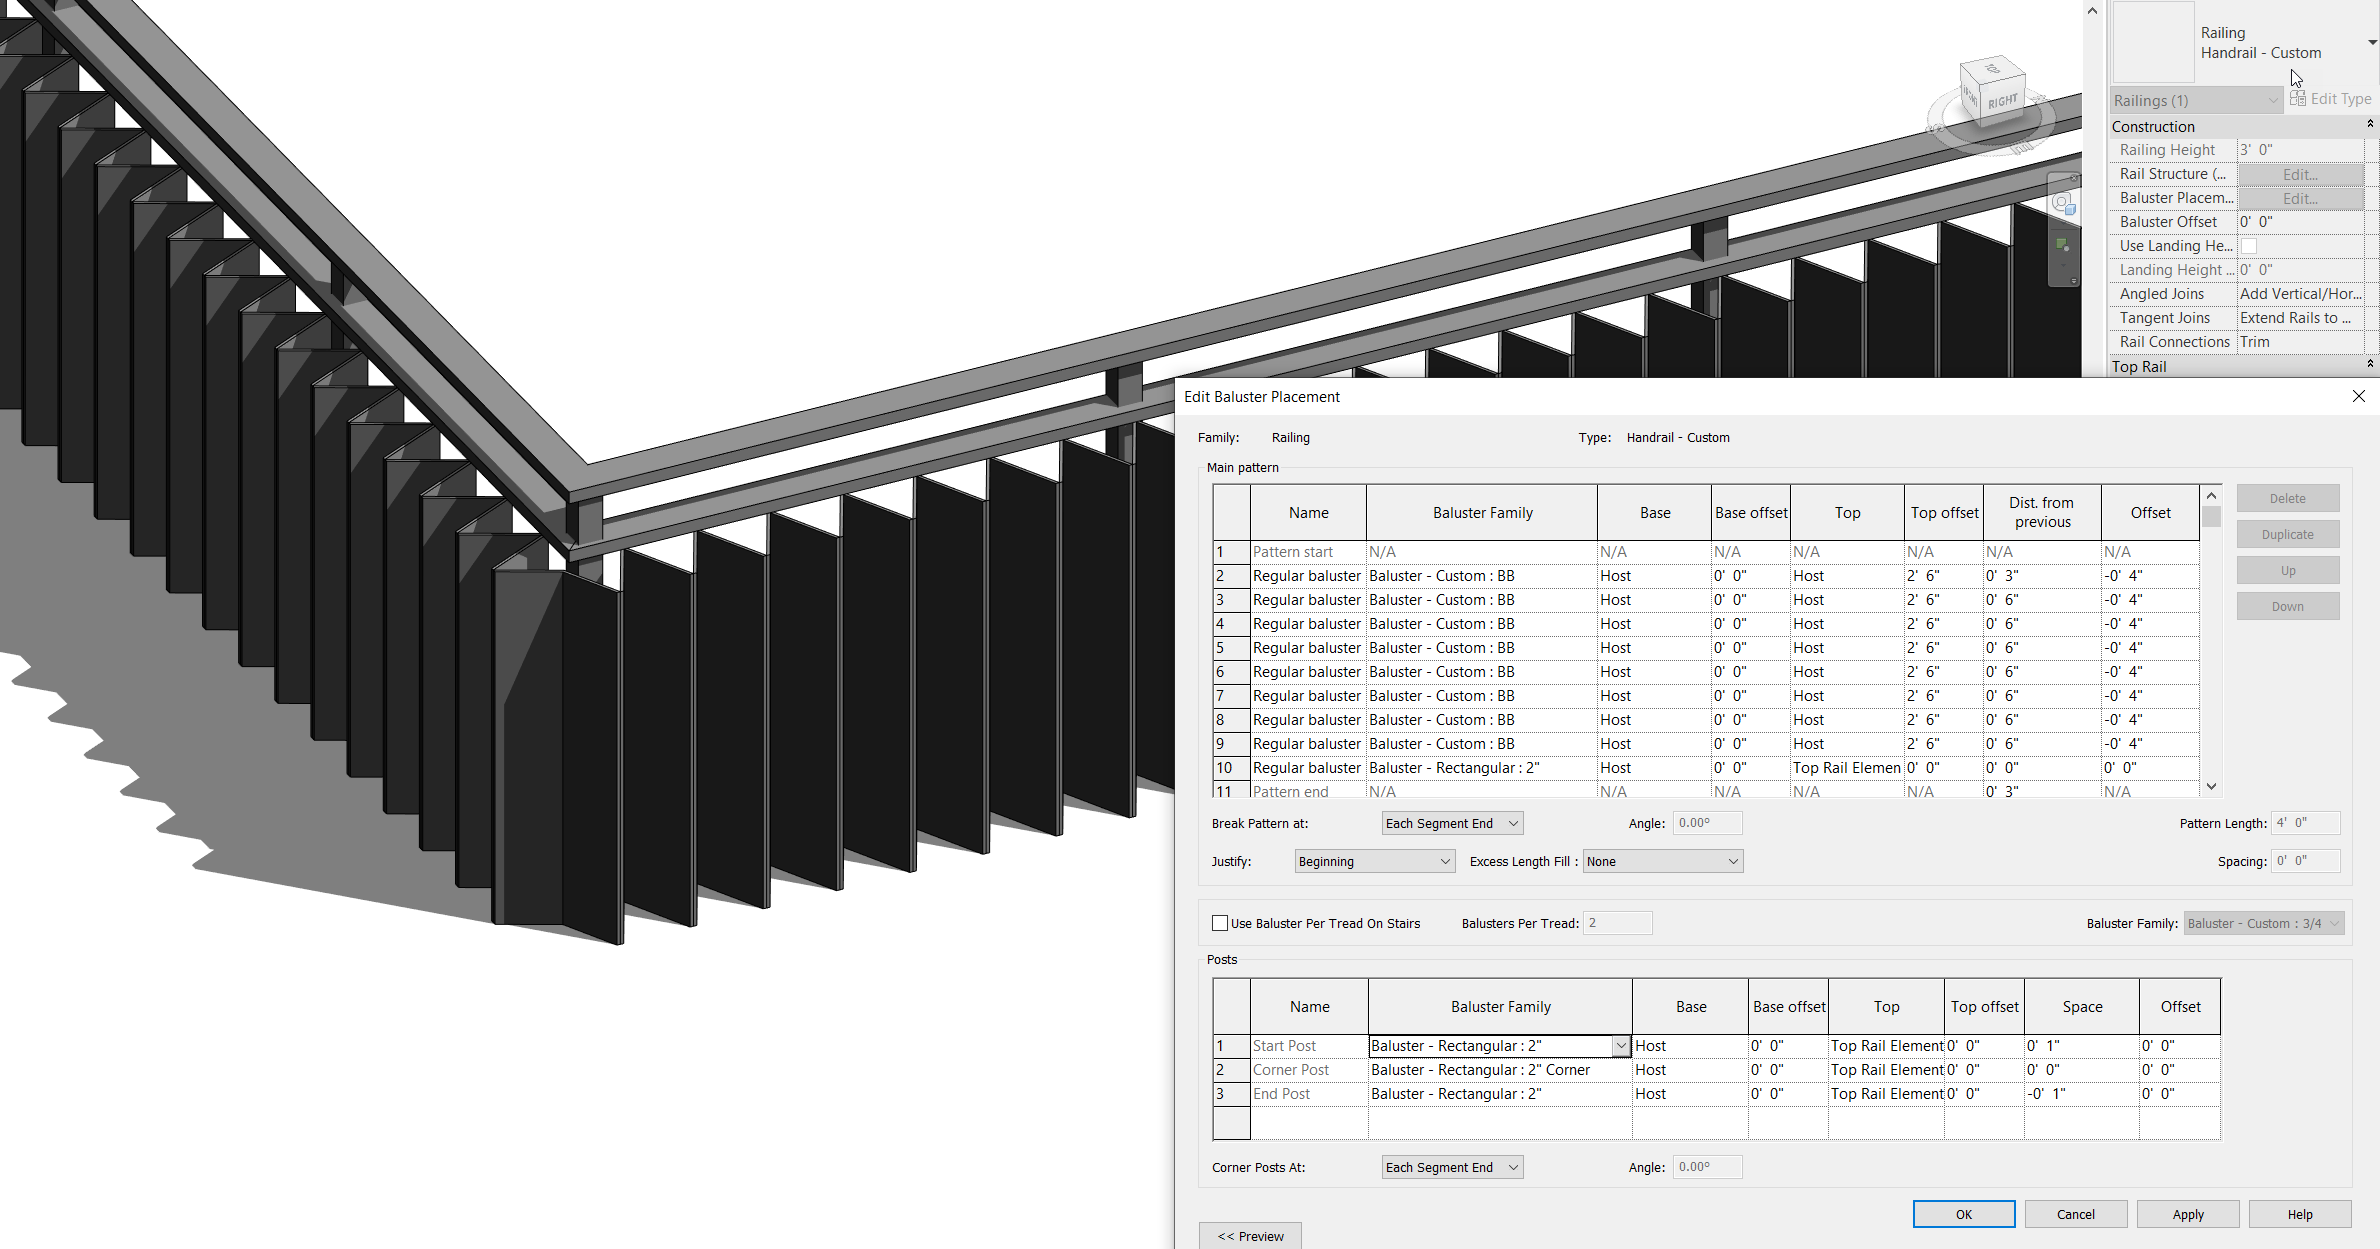Click the railing type preview thumbnail in Properties
Viewport: 2380px width, 1249px height.
(x=2152, y=42)
